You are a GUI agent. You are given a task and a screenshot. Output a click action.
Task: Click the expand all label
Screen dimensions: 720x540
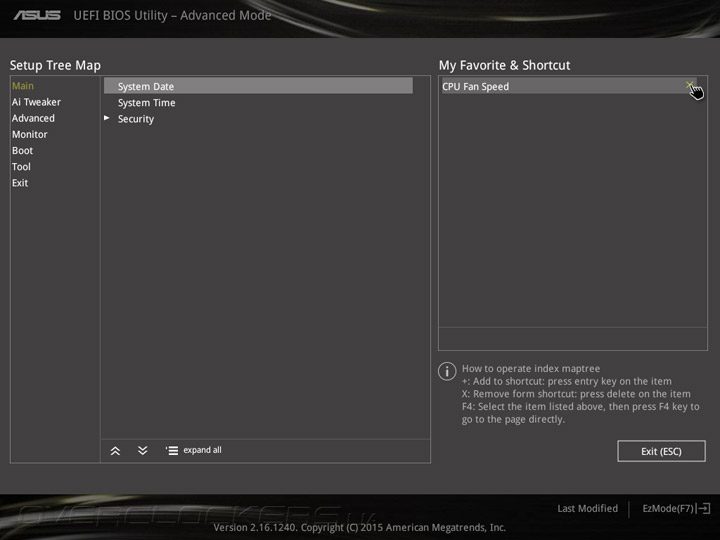click(202, 450)
